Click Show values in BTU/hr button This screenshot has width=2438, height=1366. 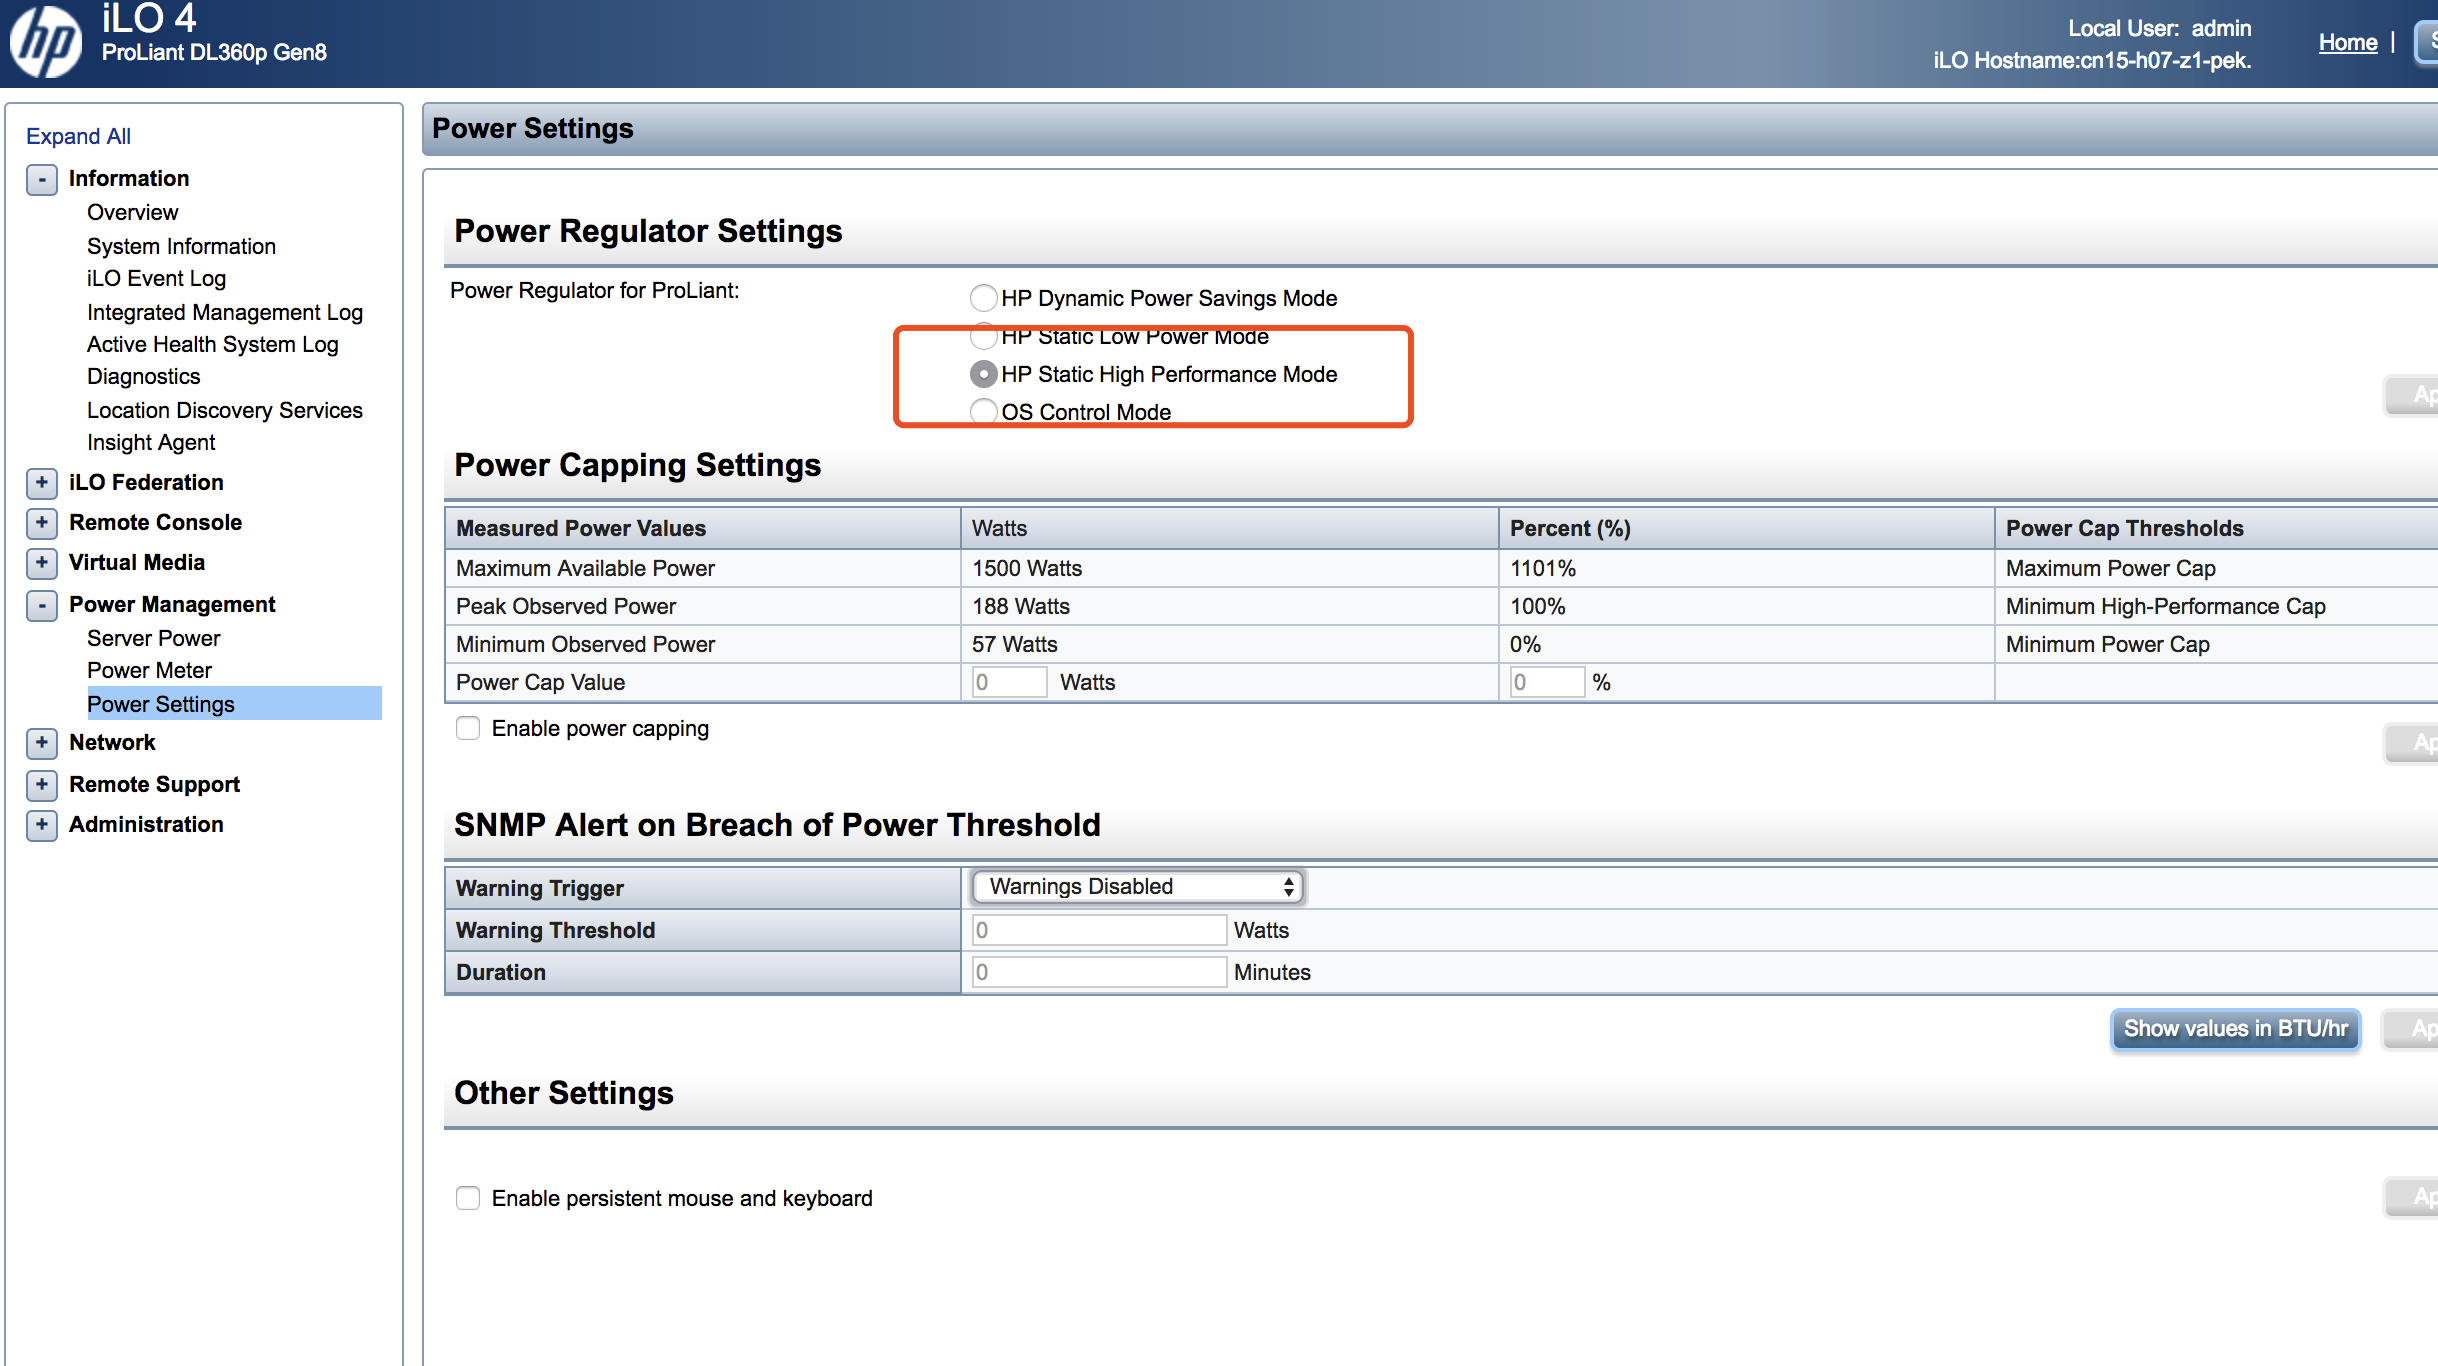tap(2235, 1029)
